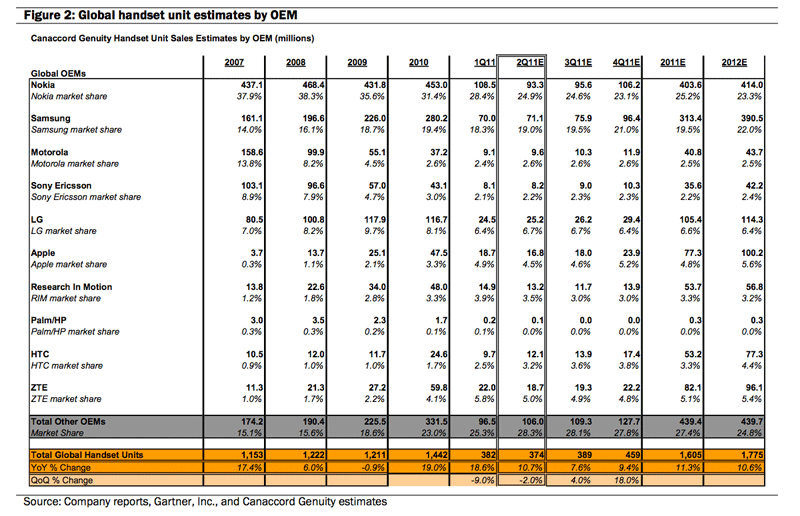
Task: Click the Source citation line
Action: coord(205,502)
